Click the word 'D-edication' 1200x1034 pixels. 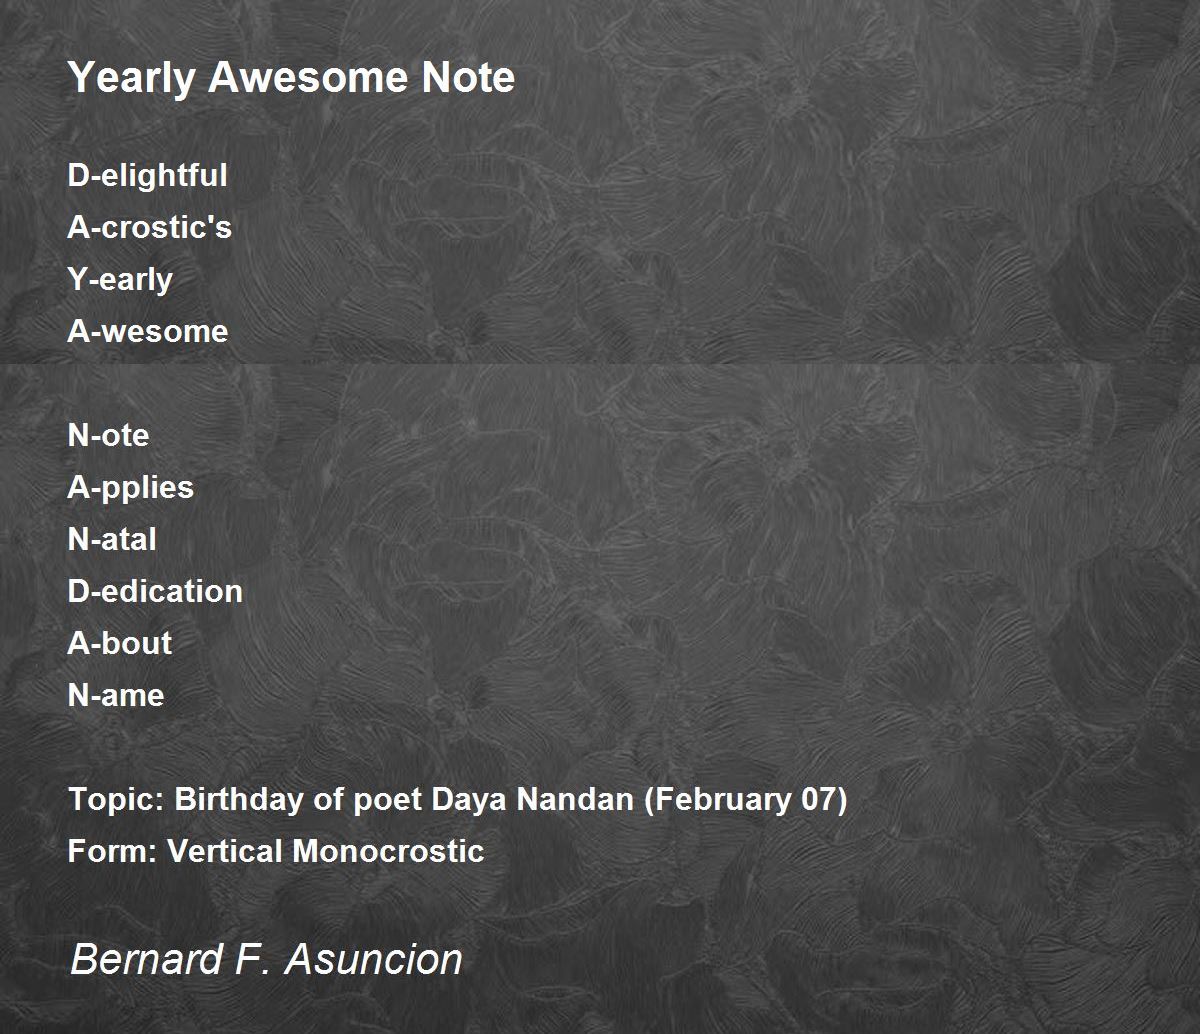155,591
